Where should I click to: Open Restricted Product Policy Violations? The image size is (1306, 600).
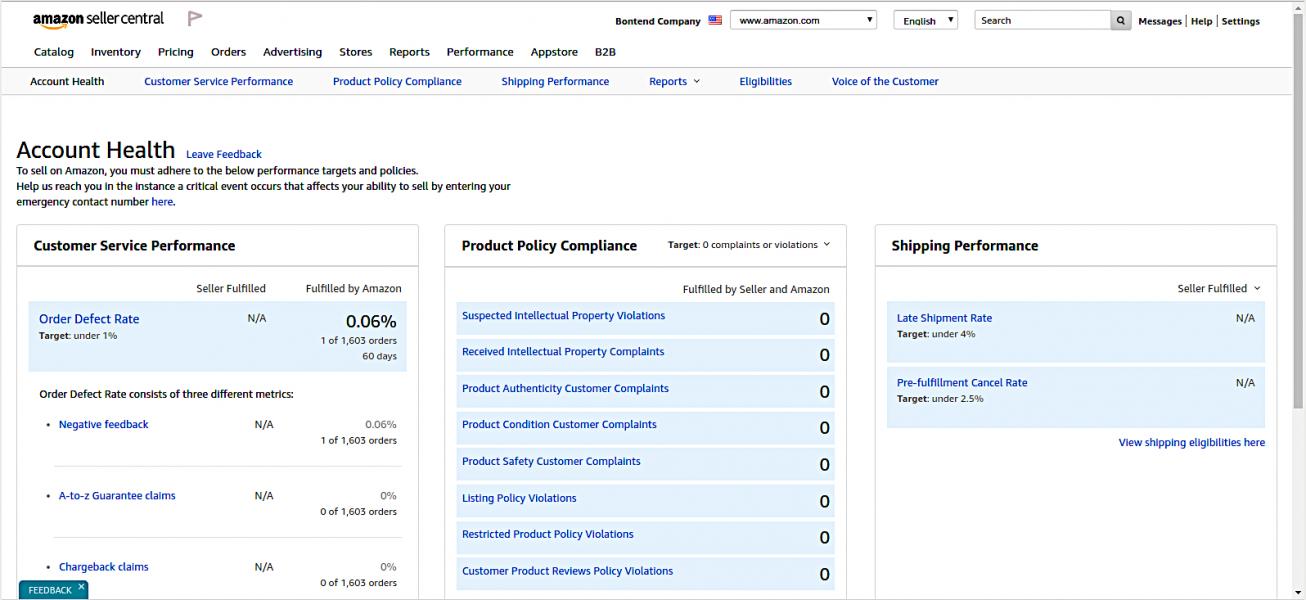548,535
